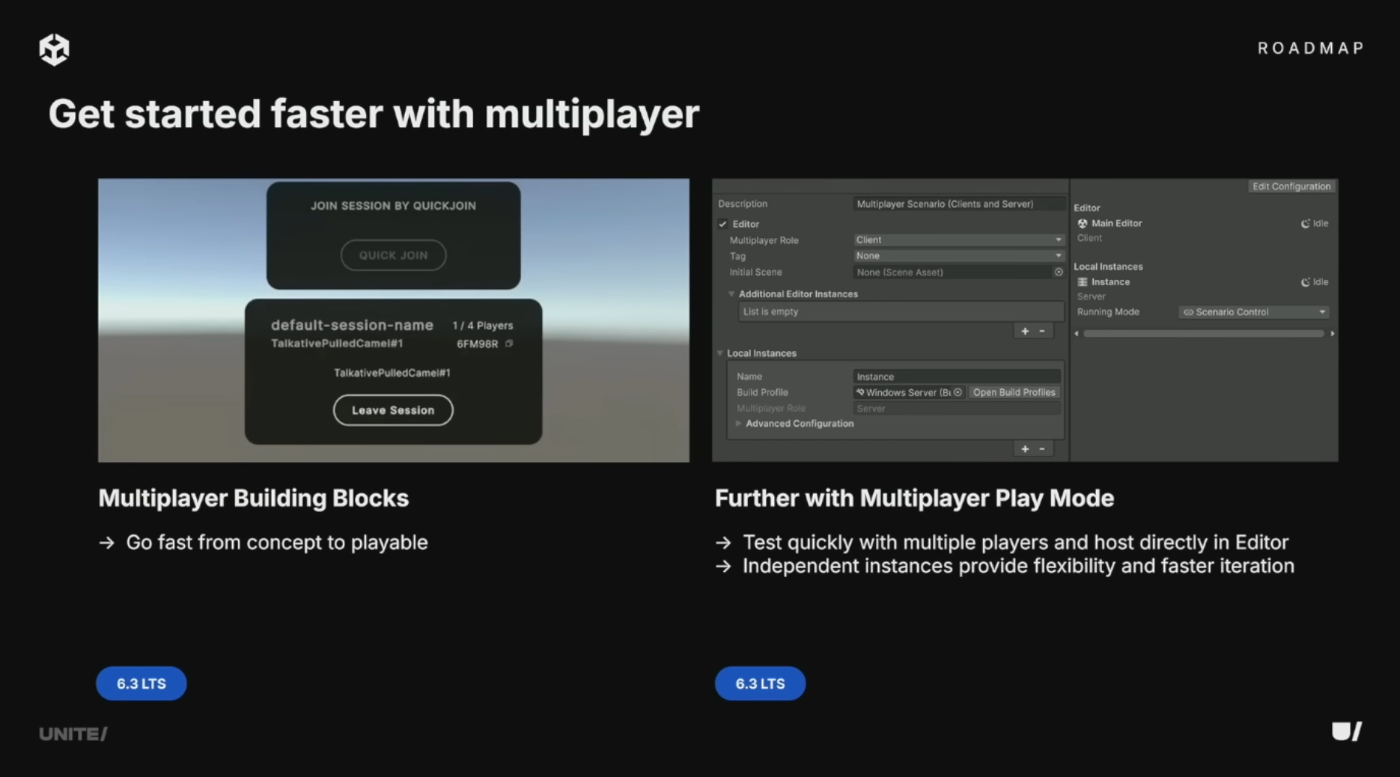Viewport: 1400px width, 777px height.
Task: Click the Unity cube logo on the slide
Action: (54, 49)
